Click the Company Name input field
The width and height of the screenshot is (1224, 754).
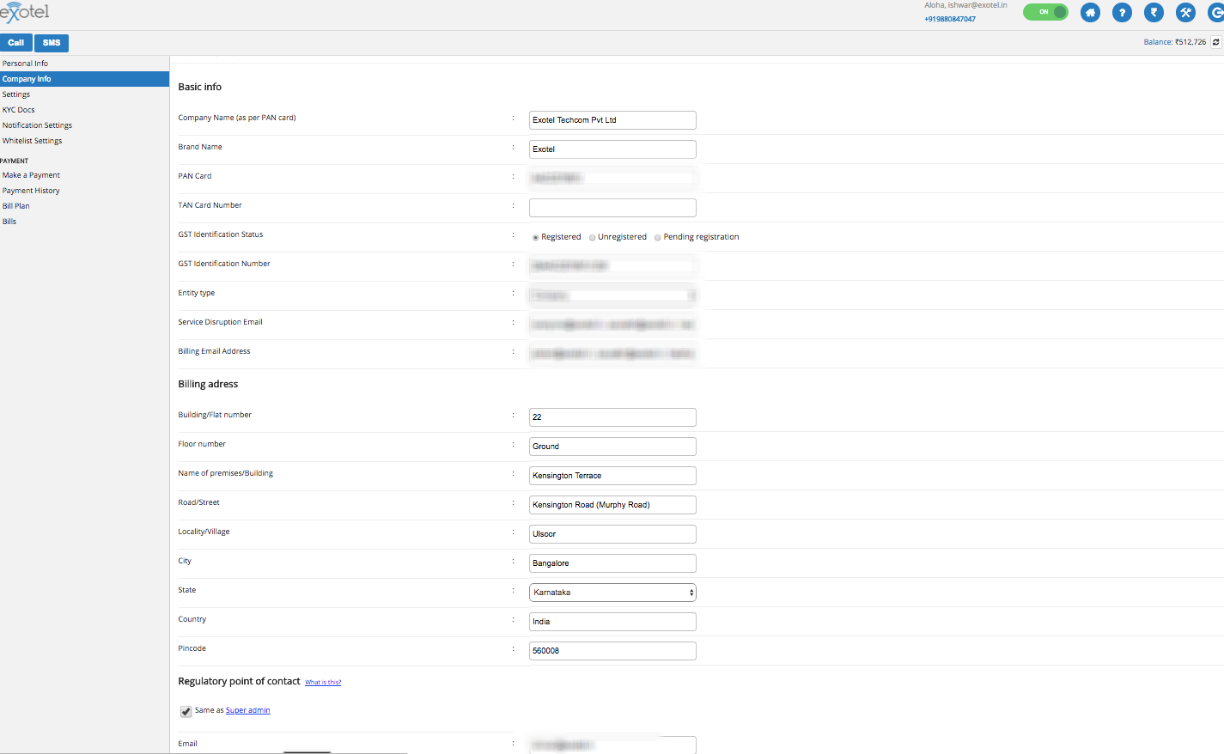[612, 120]
